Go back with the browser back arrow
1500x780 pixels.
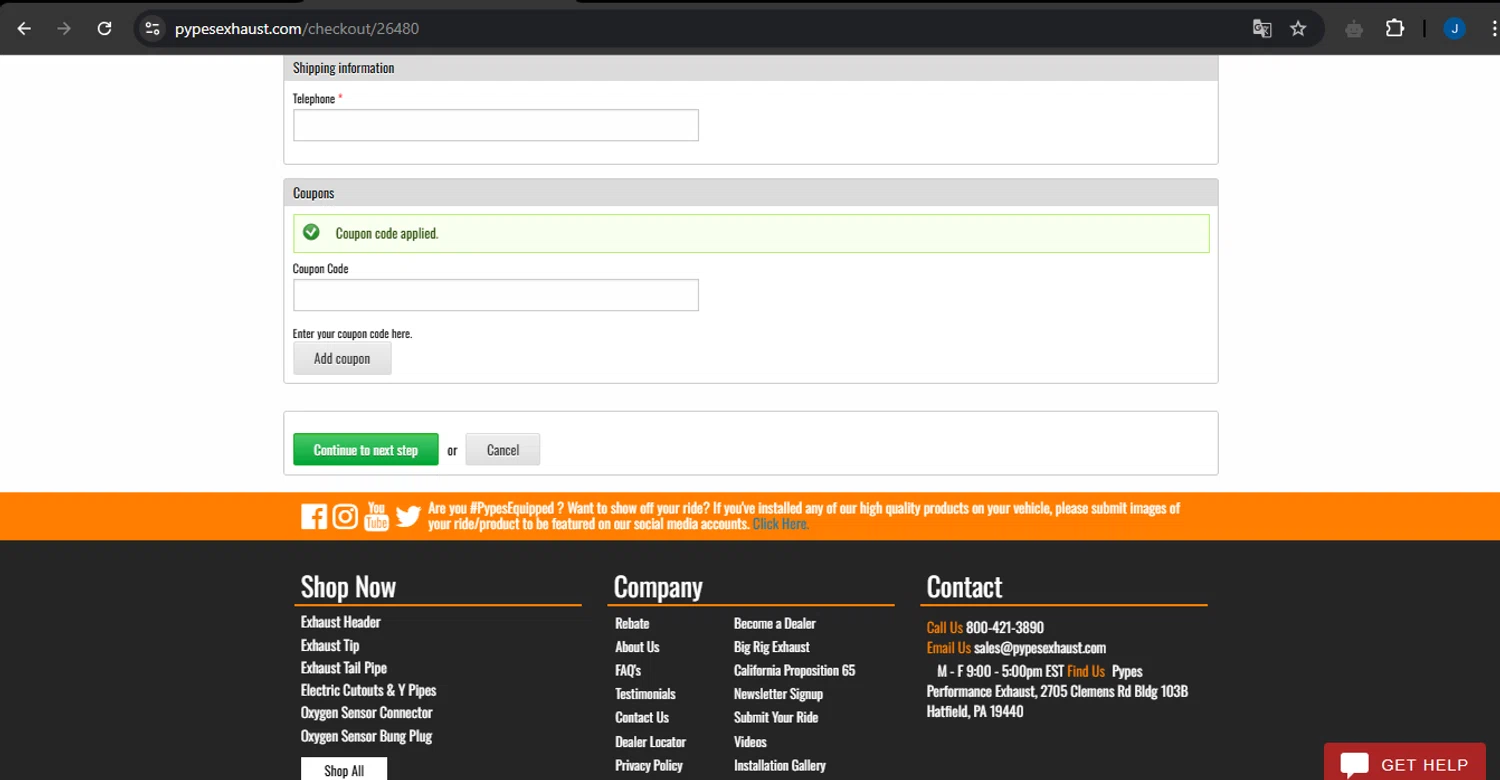coord(24,29)
